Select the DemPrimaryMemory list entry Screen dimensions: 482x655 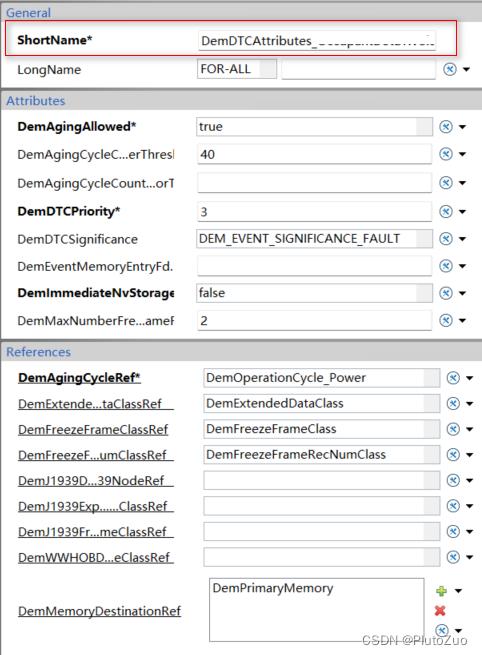point(273,588)
